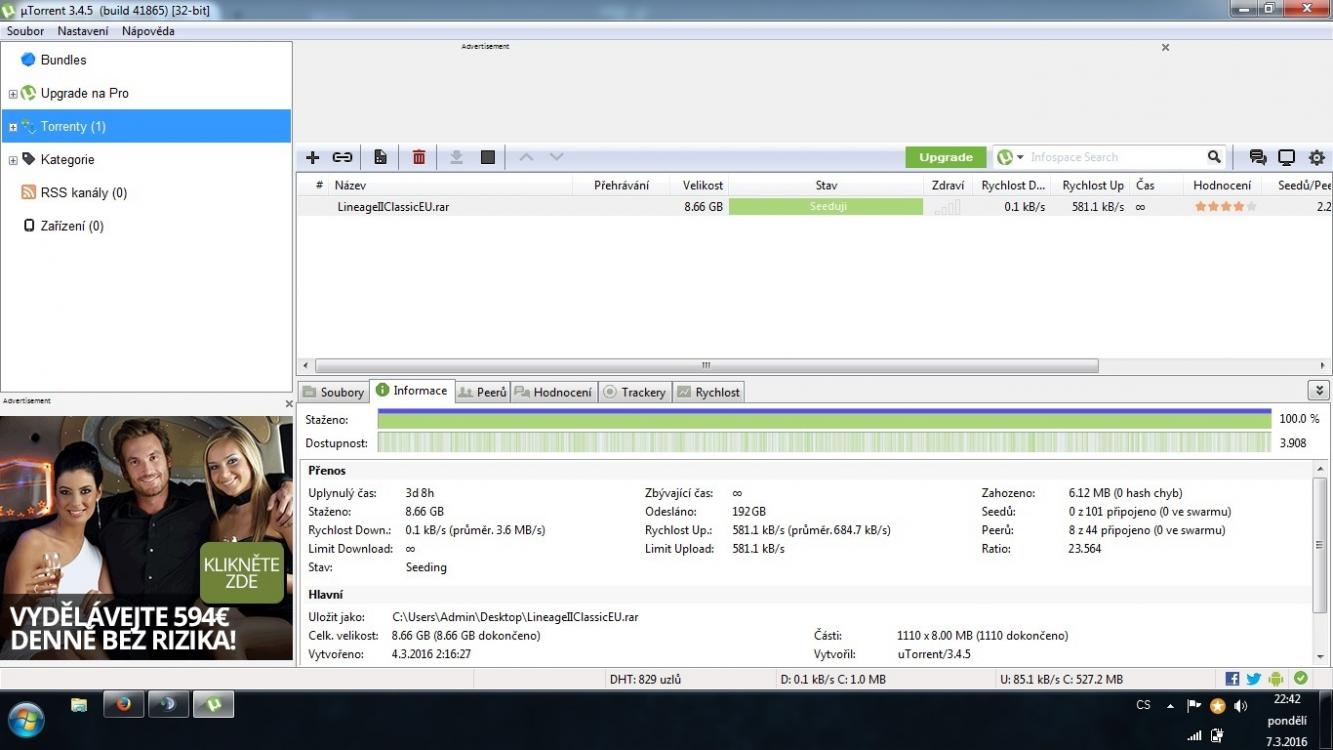Select Kategorie in the sidebar

[x=67, y=159]
